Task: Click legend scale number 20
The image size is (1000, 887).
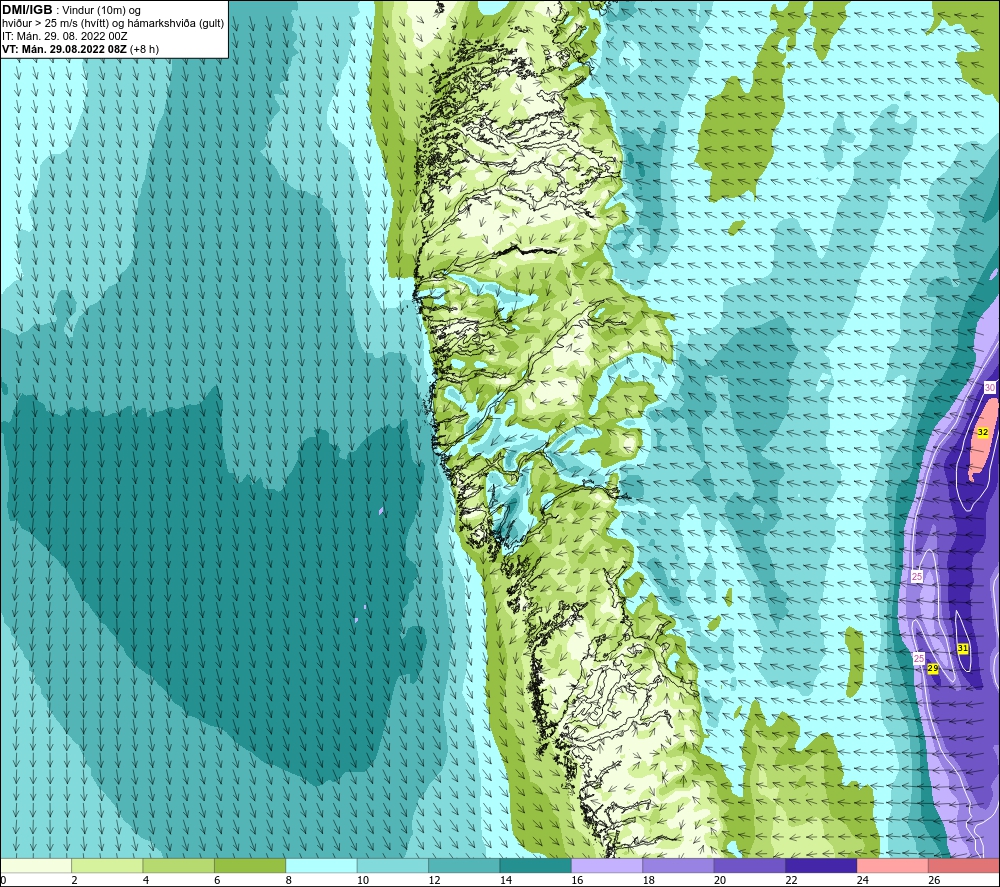Action: pyautogui.click(x=720, y=880)
